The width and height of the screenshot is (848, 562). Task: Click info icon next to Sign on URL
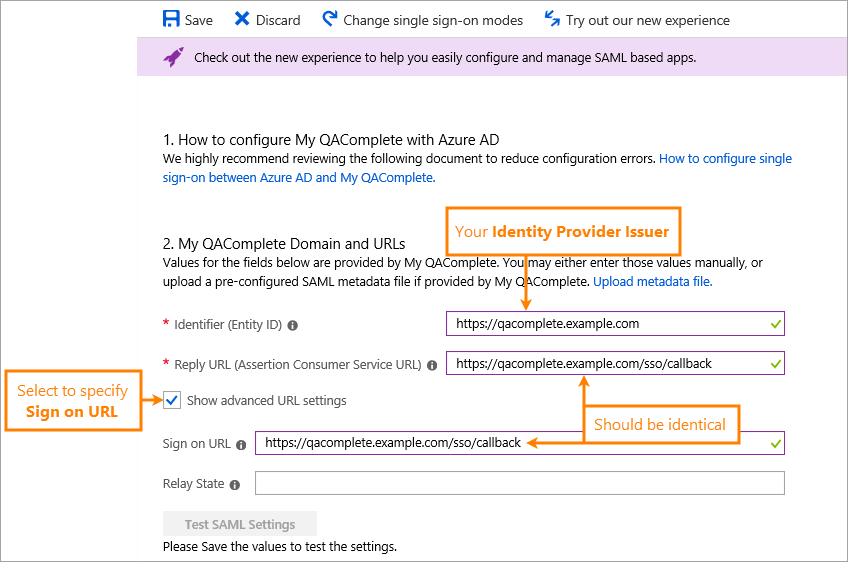[240, 444]
